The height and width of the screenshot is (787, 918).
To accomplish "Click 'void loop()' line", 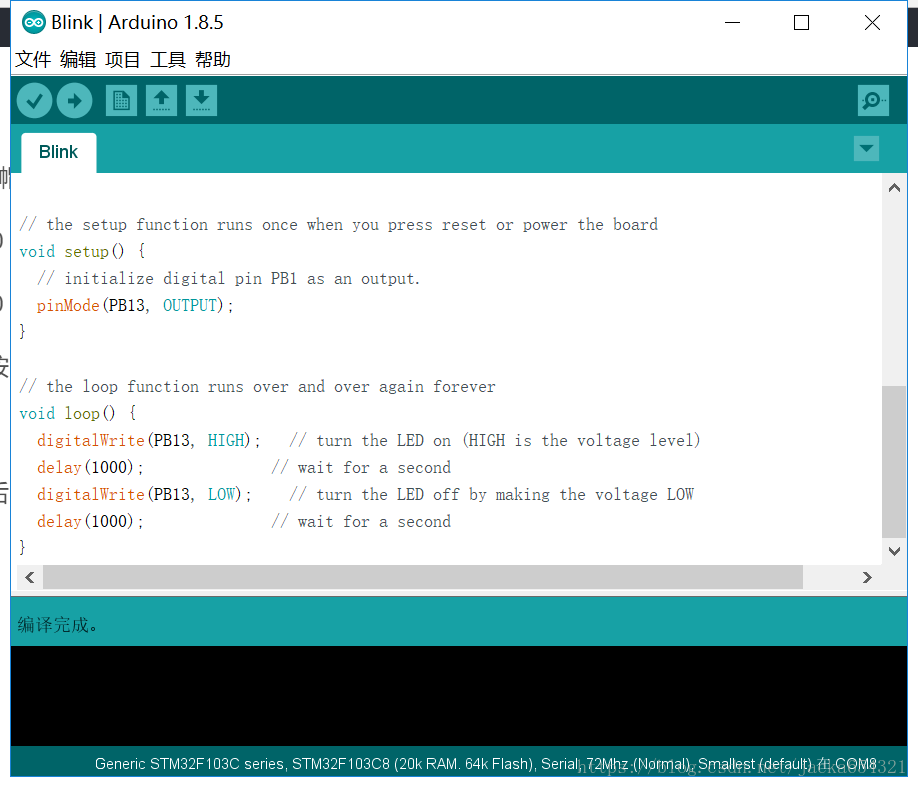I will pos(77,413).
